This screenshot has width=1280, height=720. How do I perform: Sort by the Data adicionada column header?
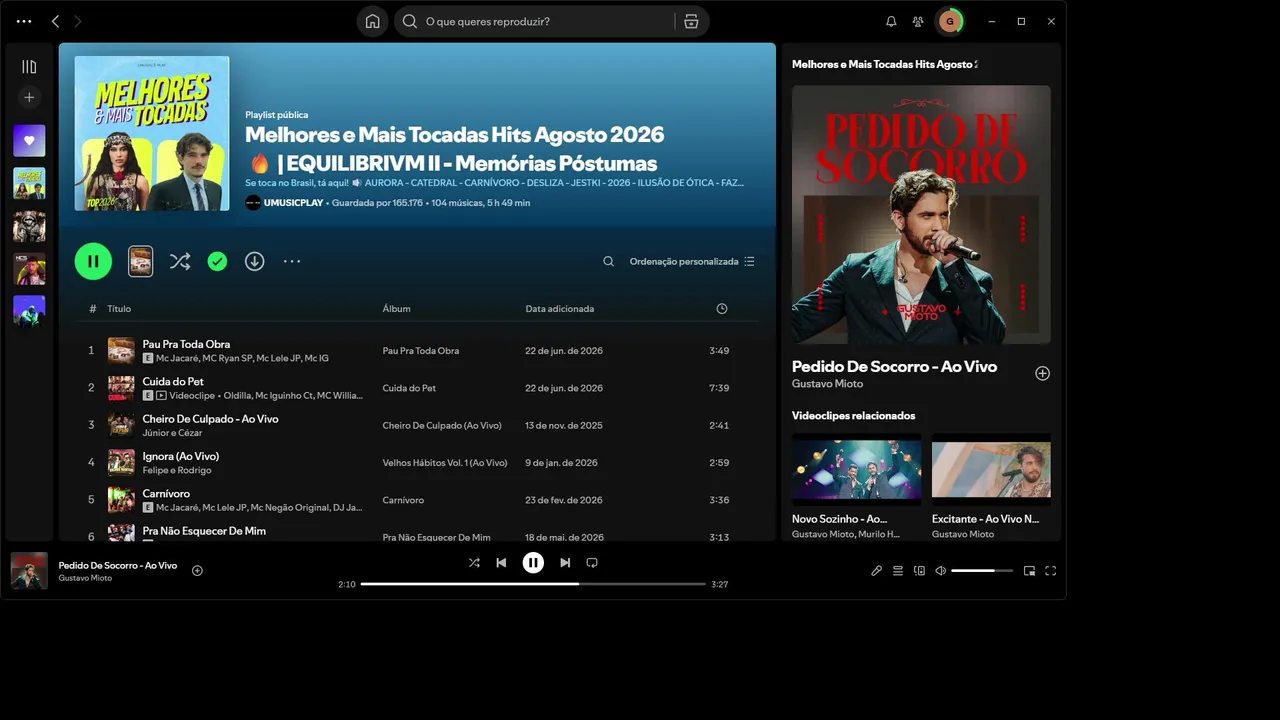coord(560,309)
